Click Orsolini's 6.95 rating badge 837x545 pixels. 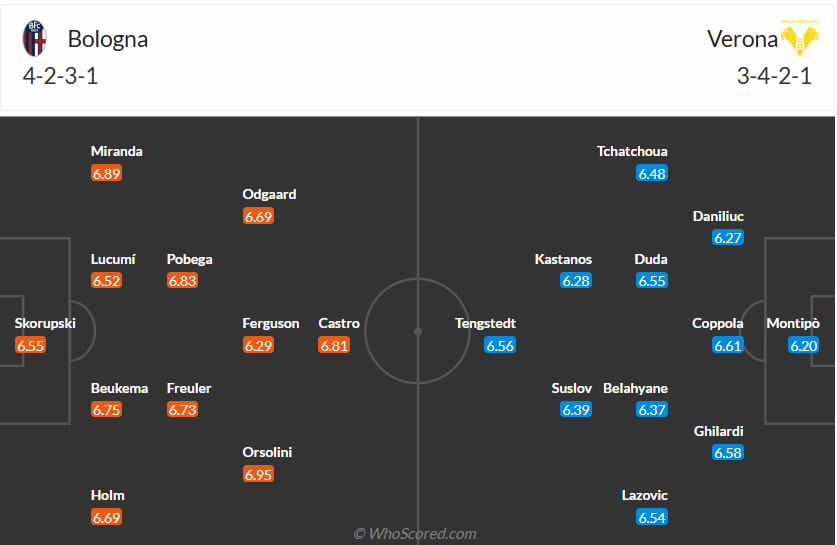[258, 474]
